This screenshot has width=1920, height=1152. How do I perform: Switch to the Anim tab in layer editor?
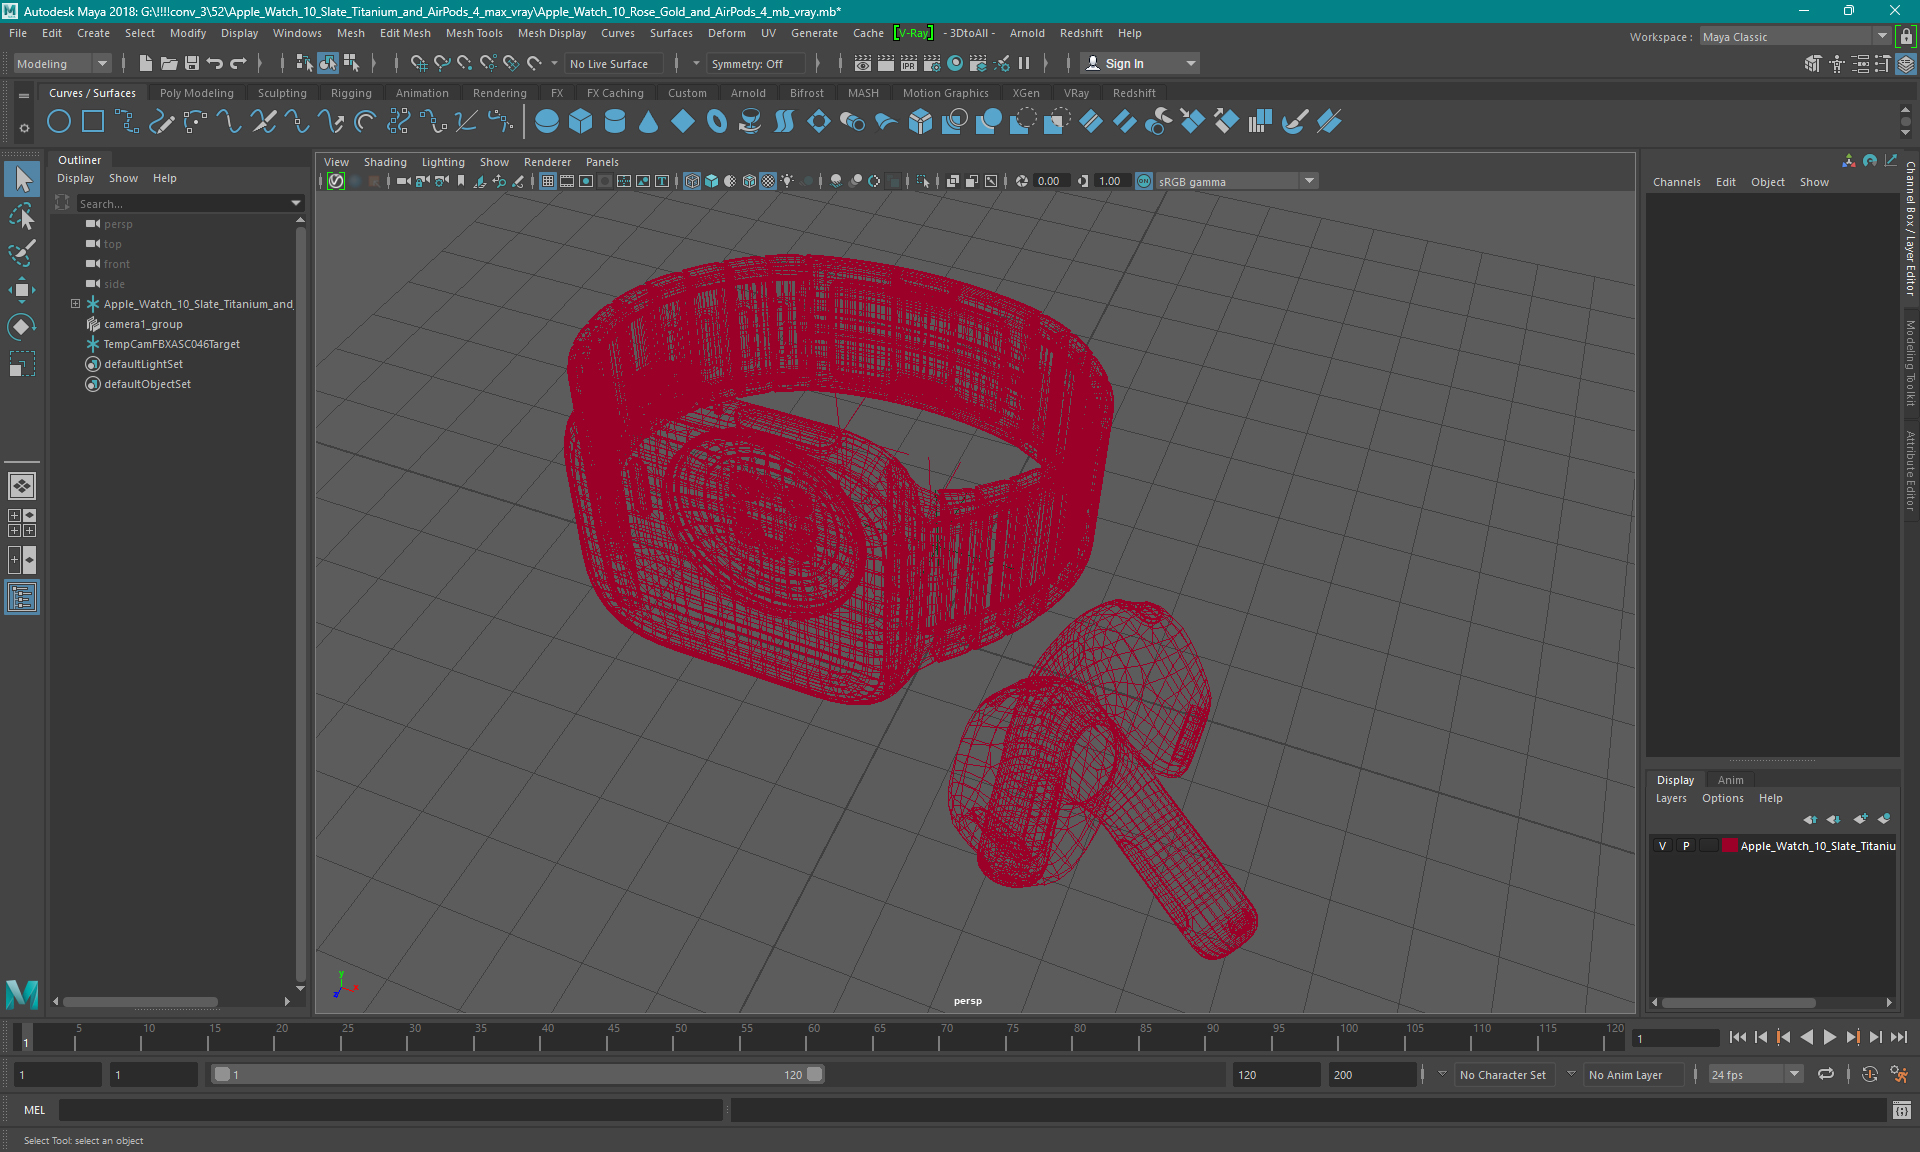pyautogui.click(x=1730, y=780)
